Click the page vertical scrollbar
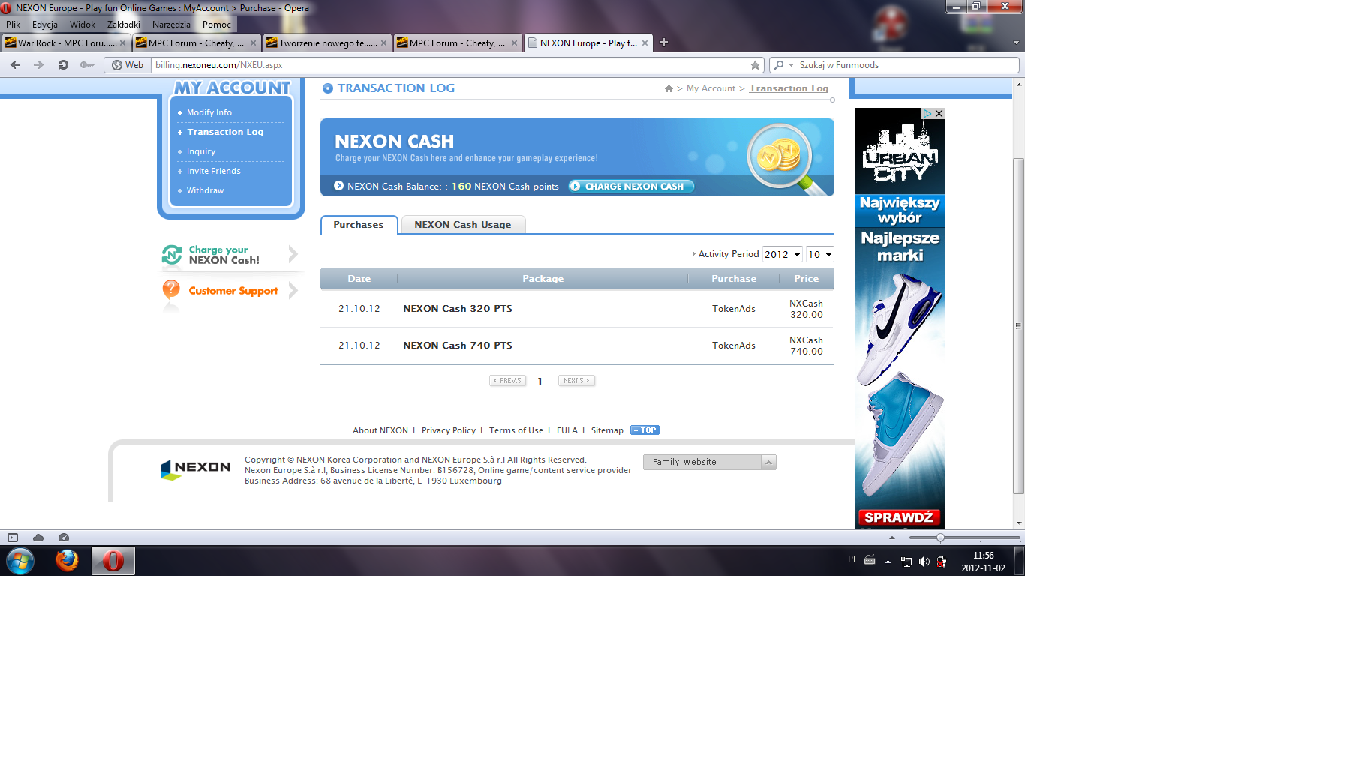The height and width of the screenshot is (768, 1366). pos(1019,325)
